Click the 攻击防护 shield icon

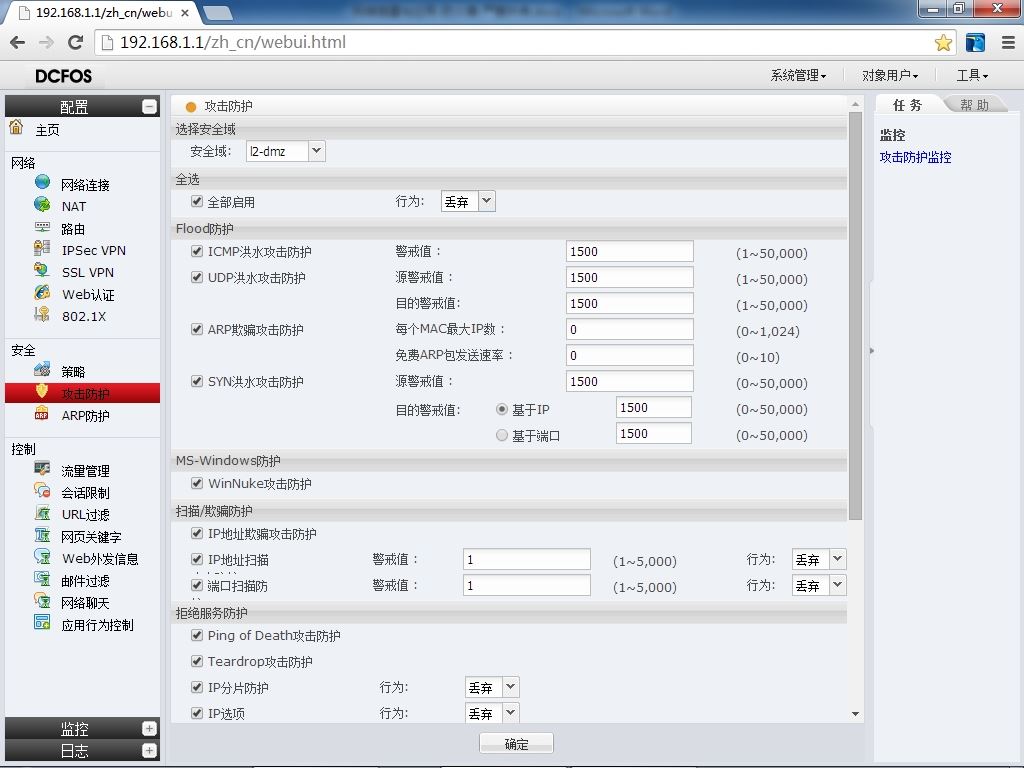(42, 391)
